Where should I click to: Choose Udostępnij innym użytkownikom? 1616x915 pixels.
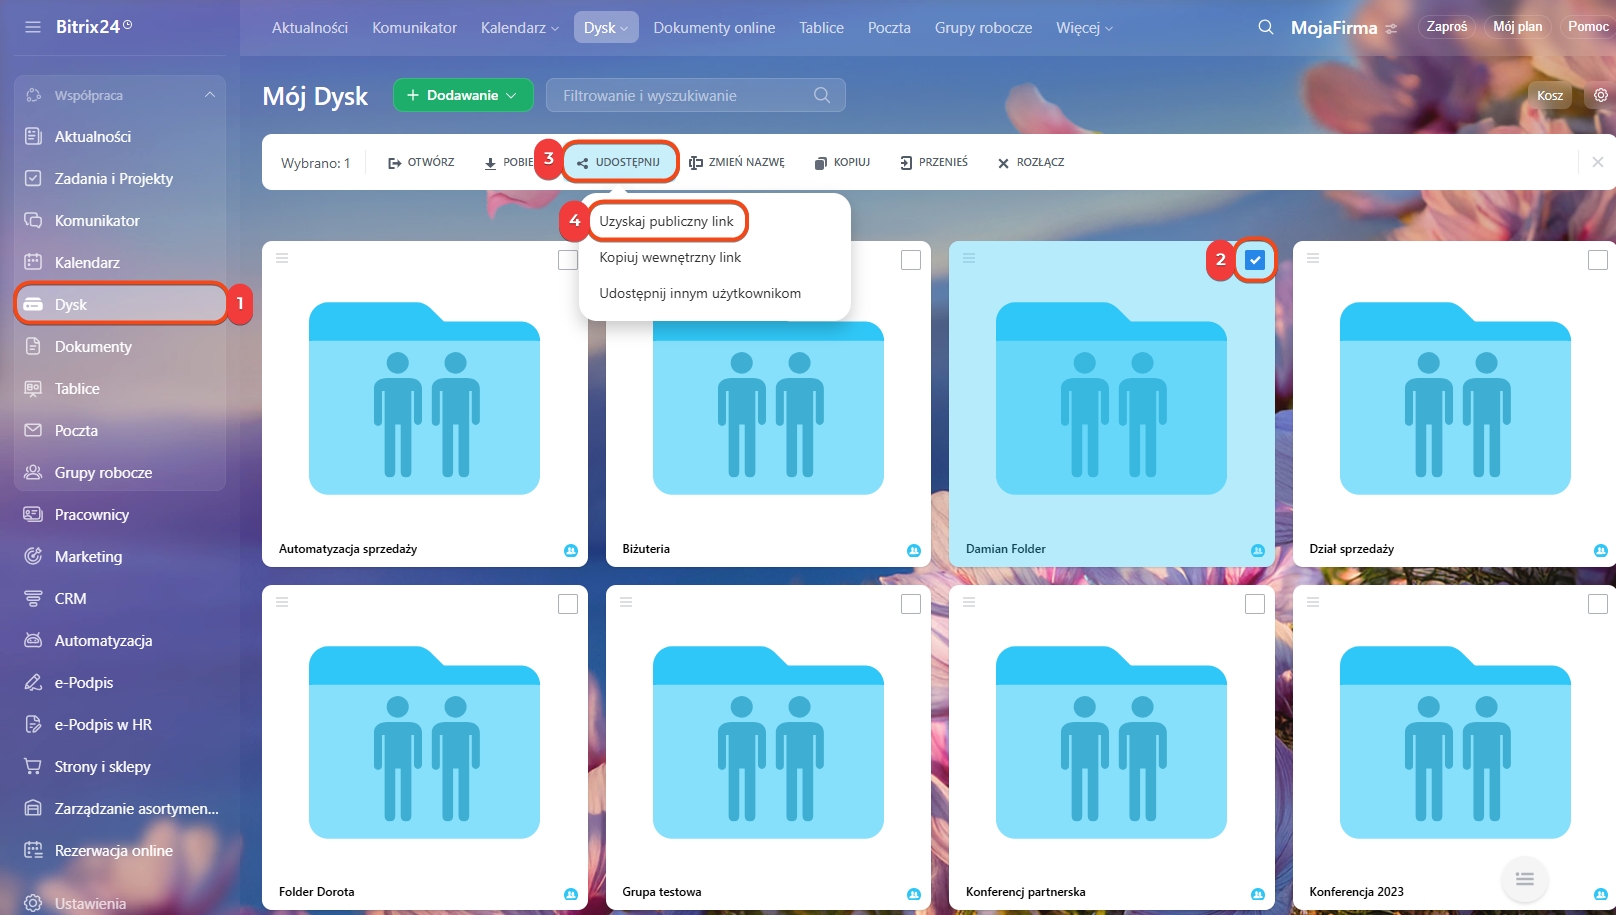[x=700, y=293]
